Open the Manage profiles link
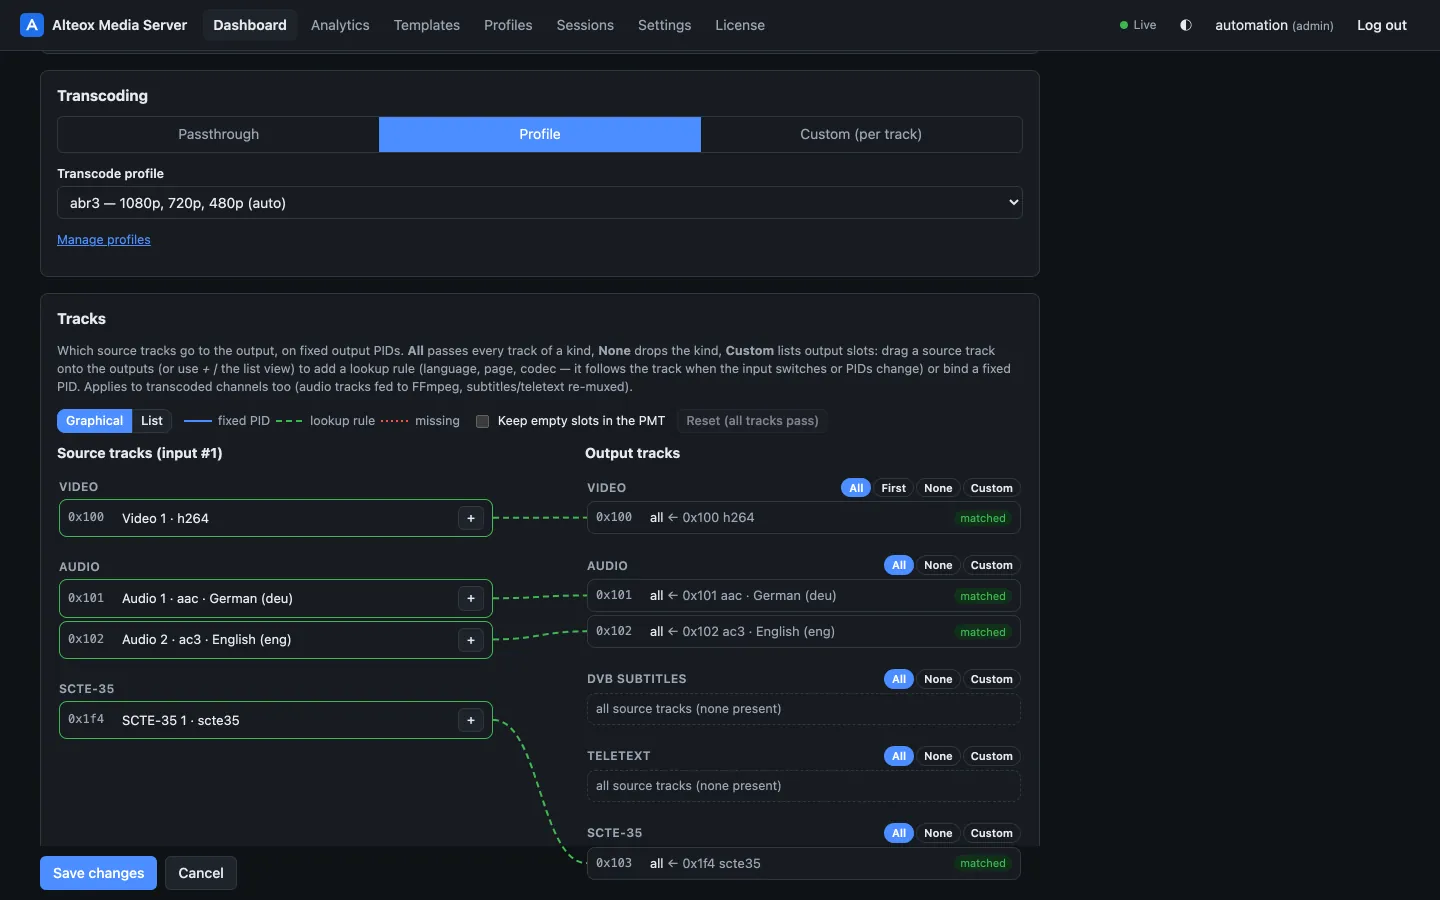The width and height of the screenshot is (1440, 900). [104, 240]
